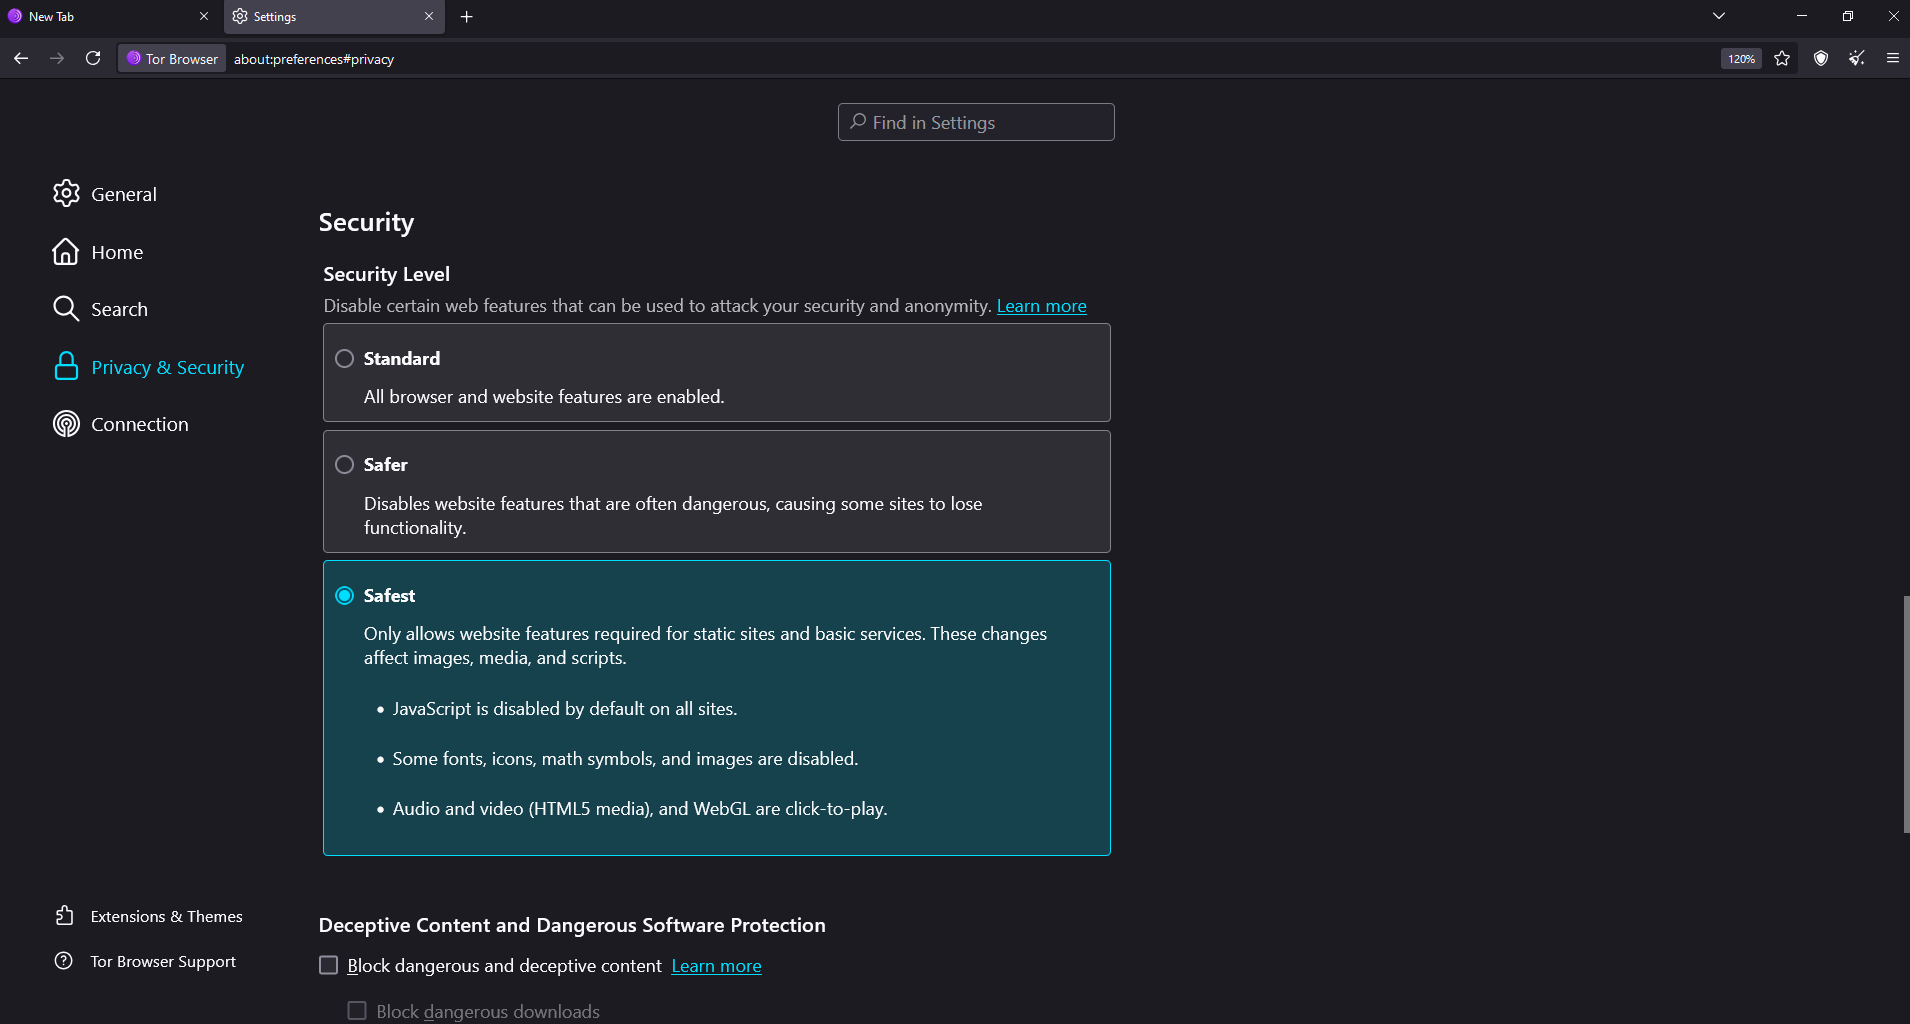Choose the Safer security level option

(345, 465)
